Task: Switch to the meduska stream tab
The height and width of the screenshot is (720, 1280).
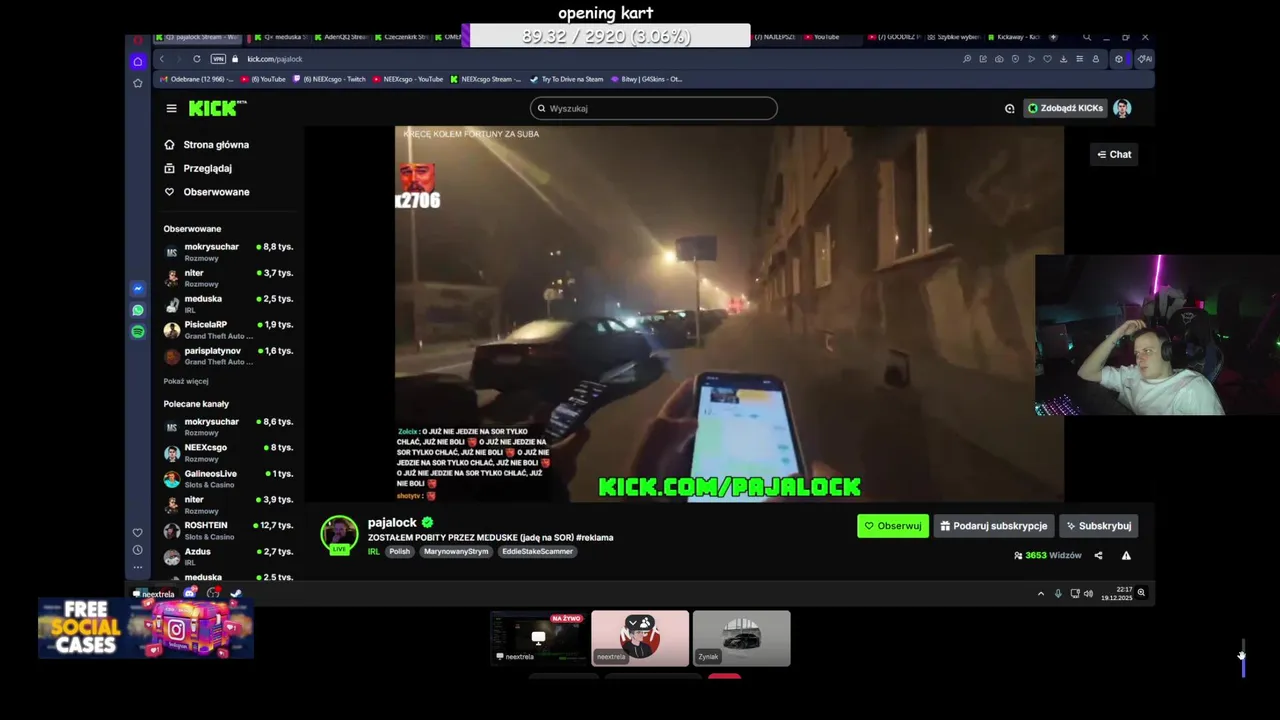Action: click(280, 37)
